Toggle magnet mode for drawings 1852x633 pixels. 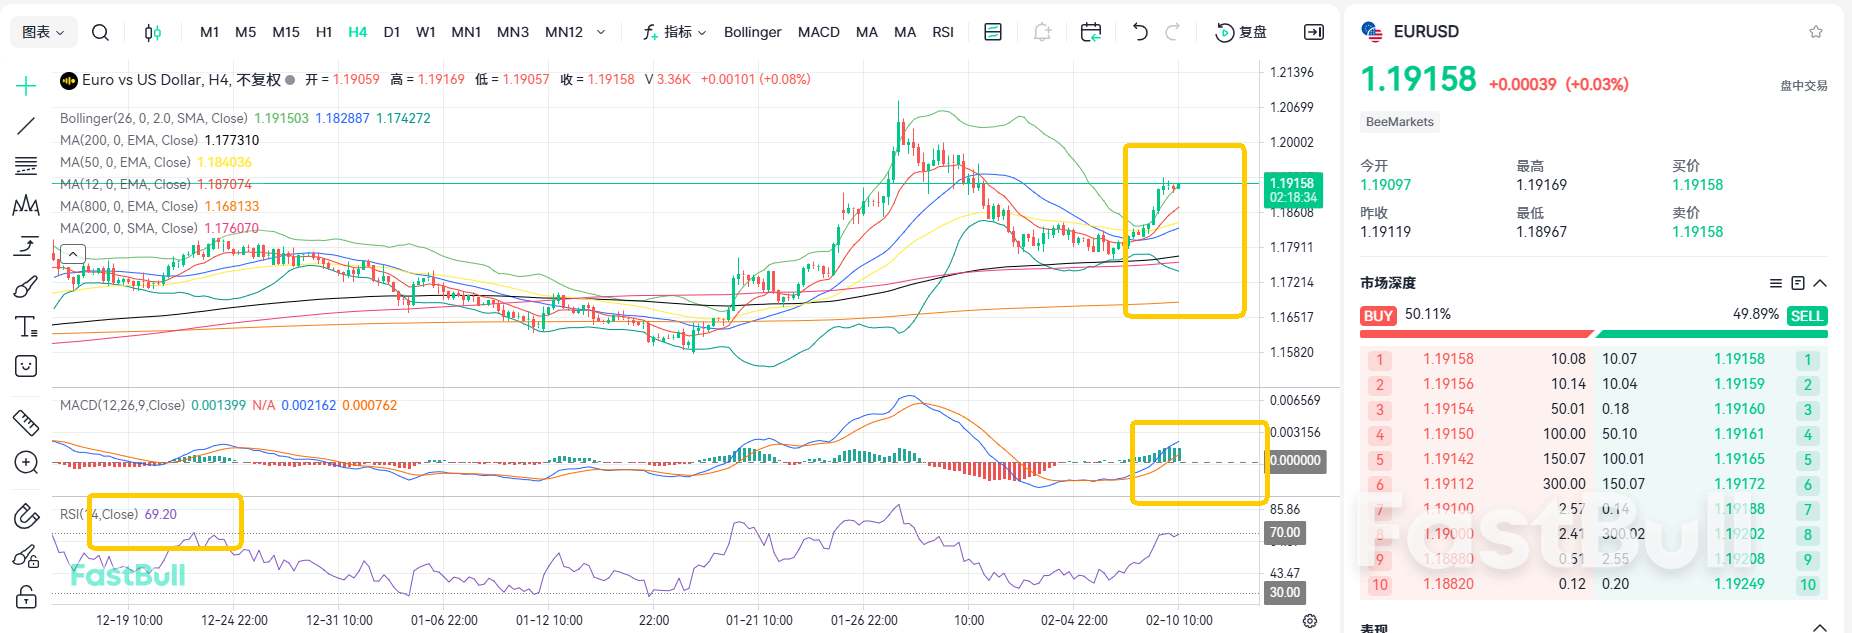(26, 516)
